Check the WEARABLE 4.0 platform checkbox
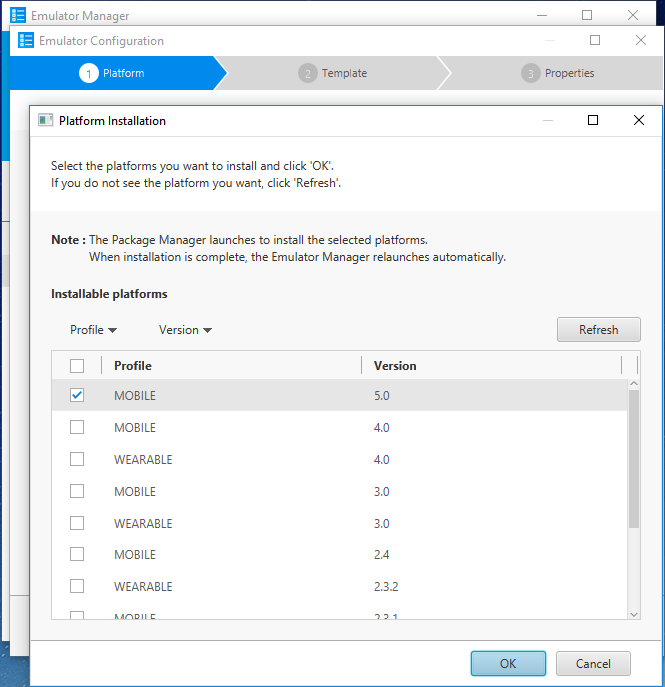 (x=77, y=459)
